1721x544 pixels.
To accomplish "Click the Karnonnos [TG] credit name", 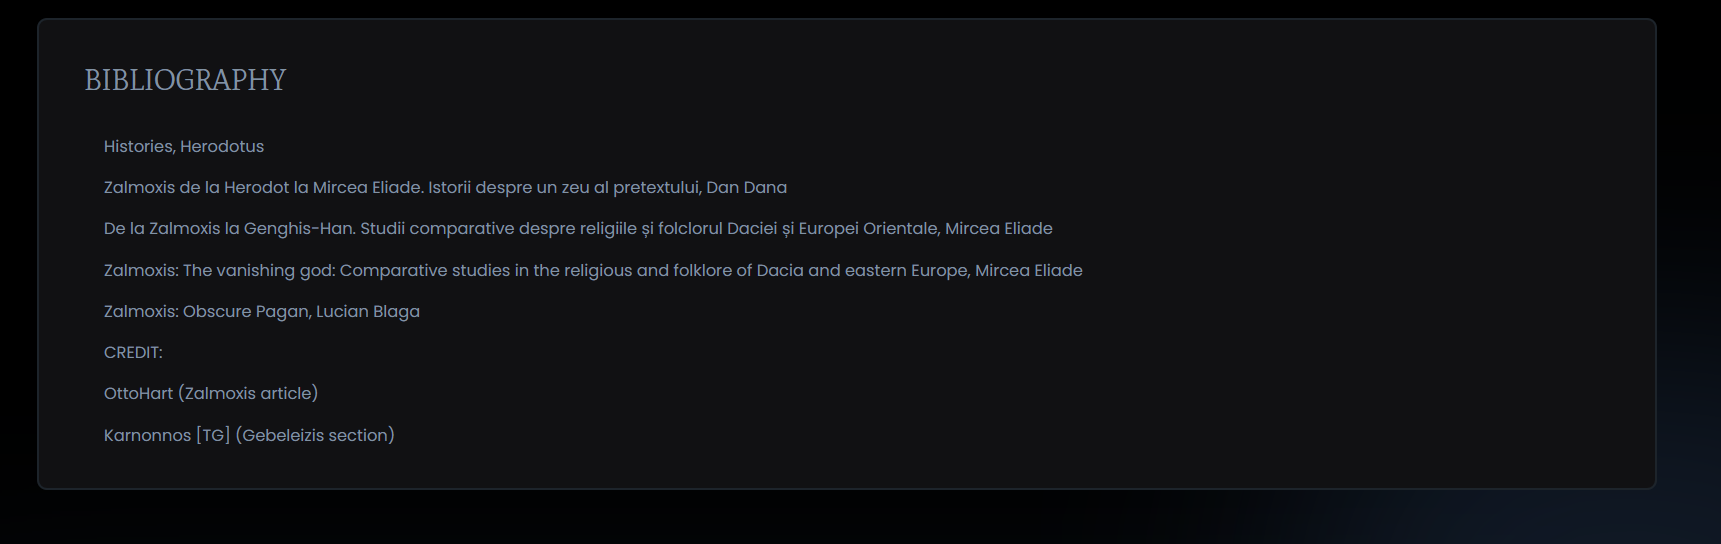I will (x=167, y=436).
